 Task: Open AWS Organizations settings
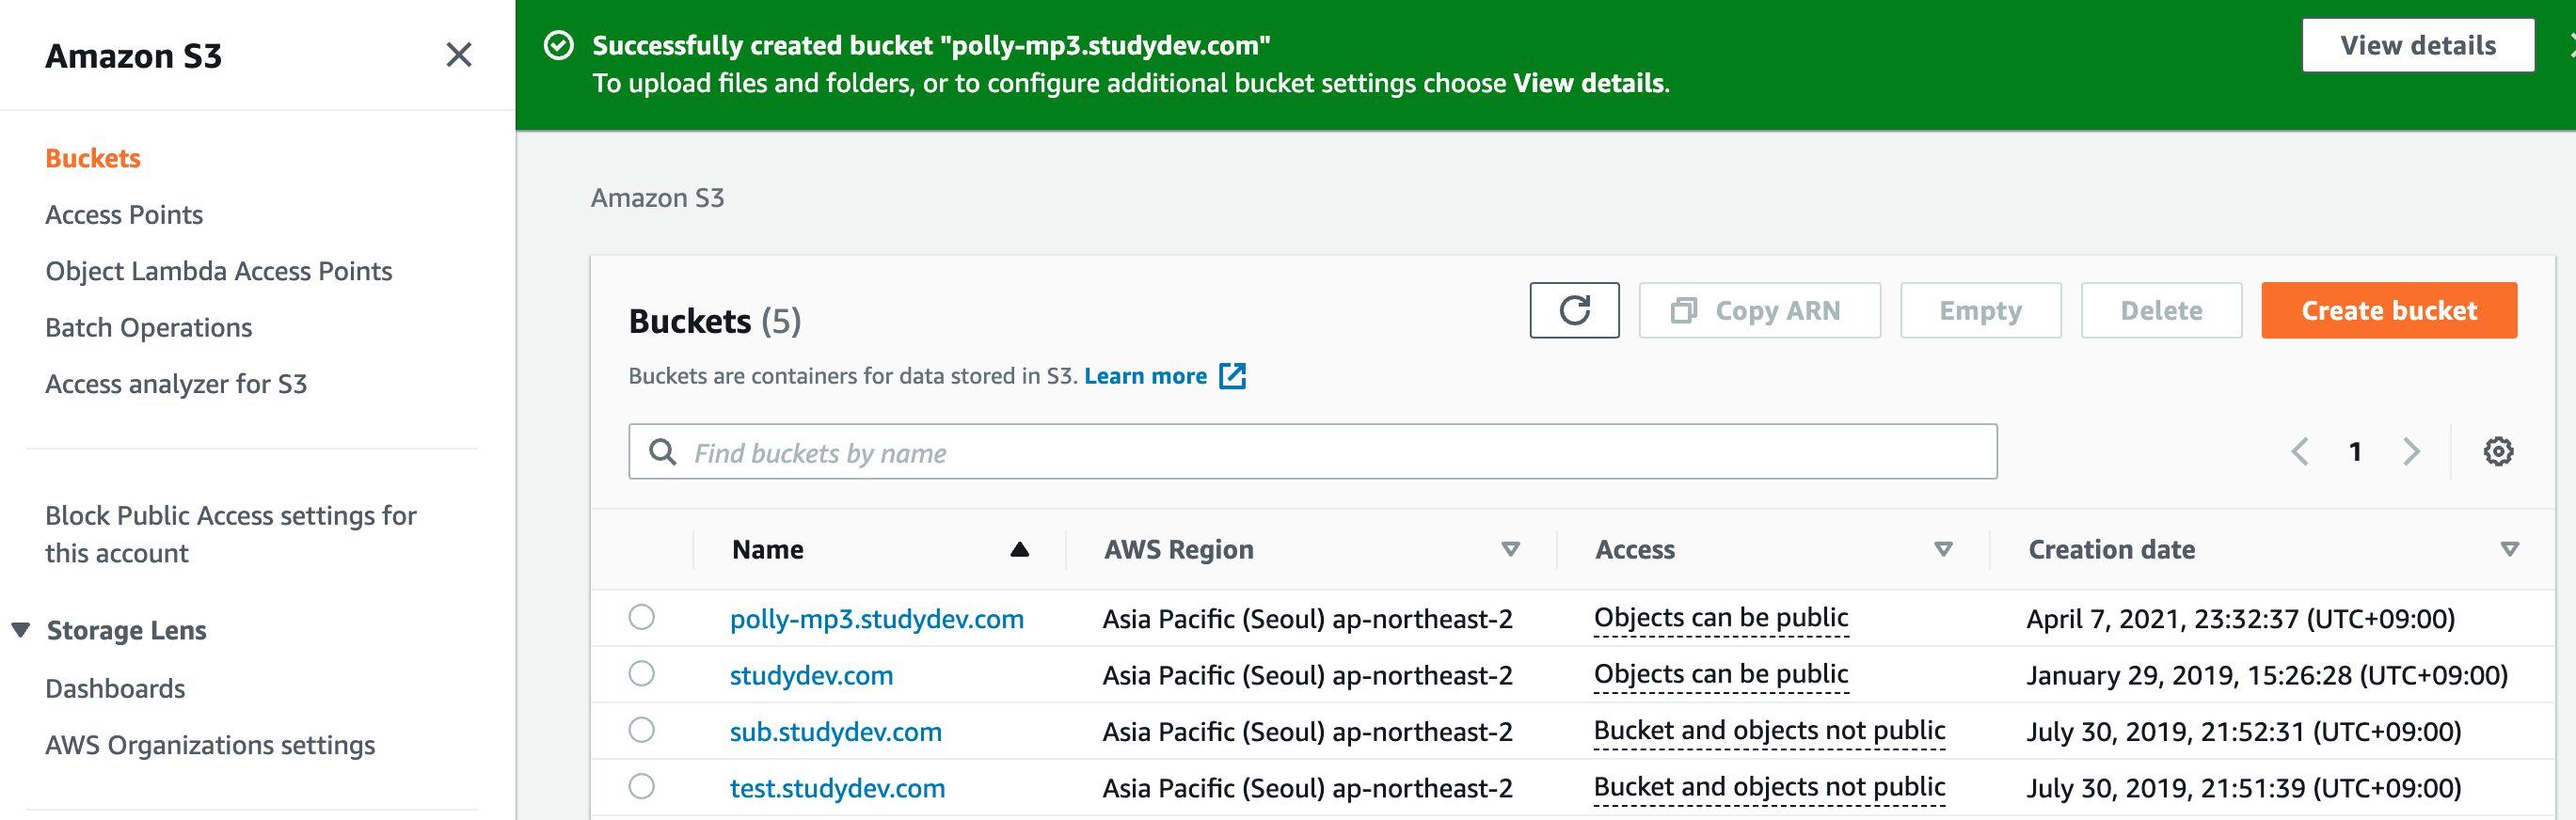[x=210, y=745]
